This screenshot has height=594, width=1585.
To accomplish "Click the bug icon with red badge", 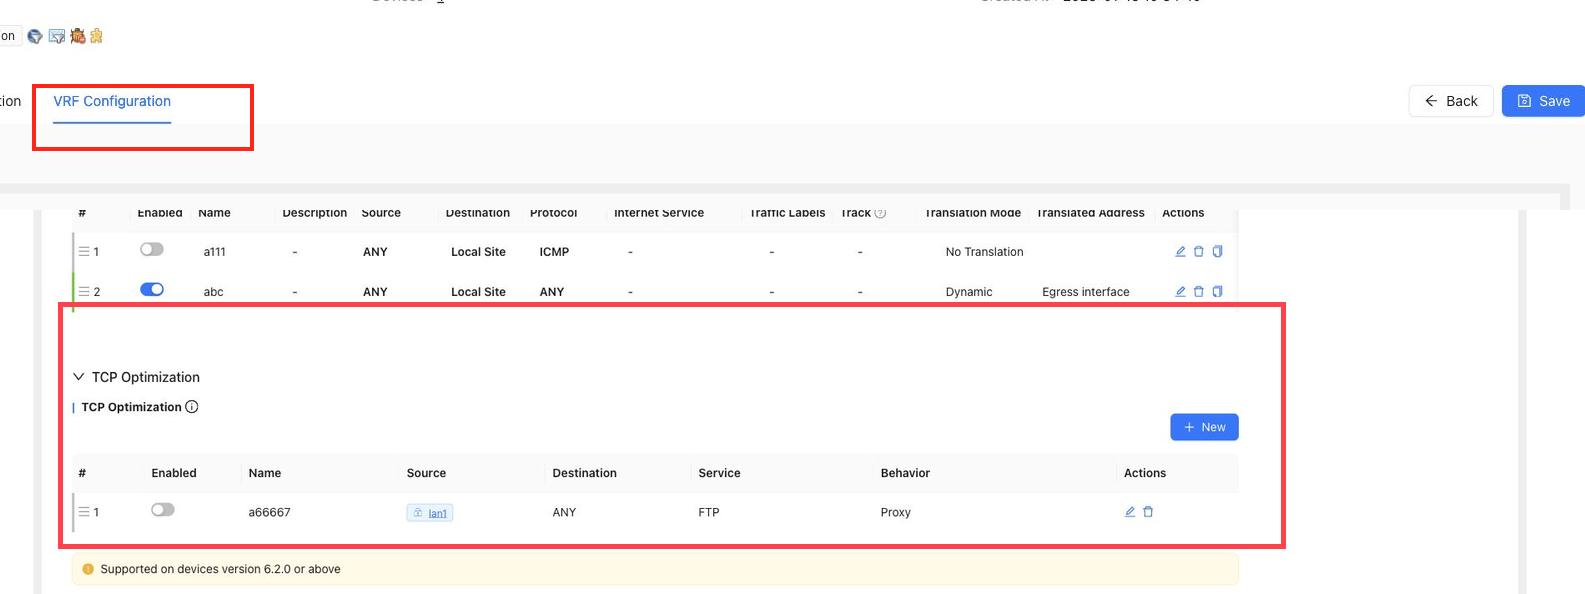I will 77,36.
